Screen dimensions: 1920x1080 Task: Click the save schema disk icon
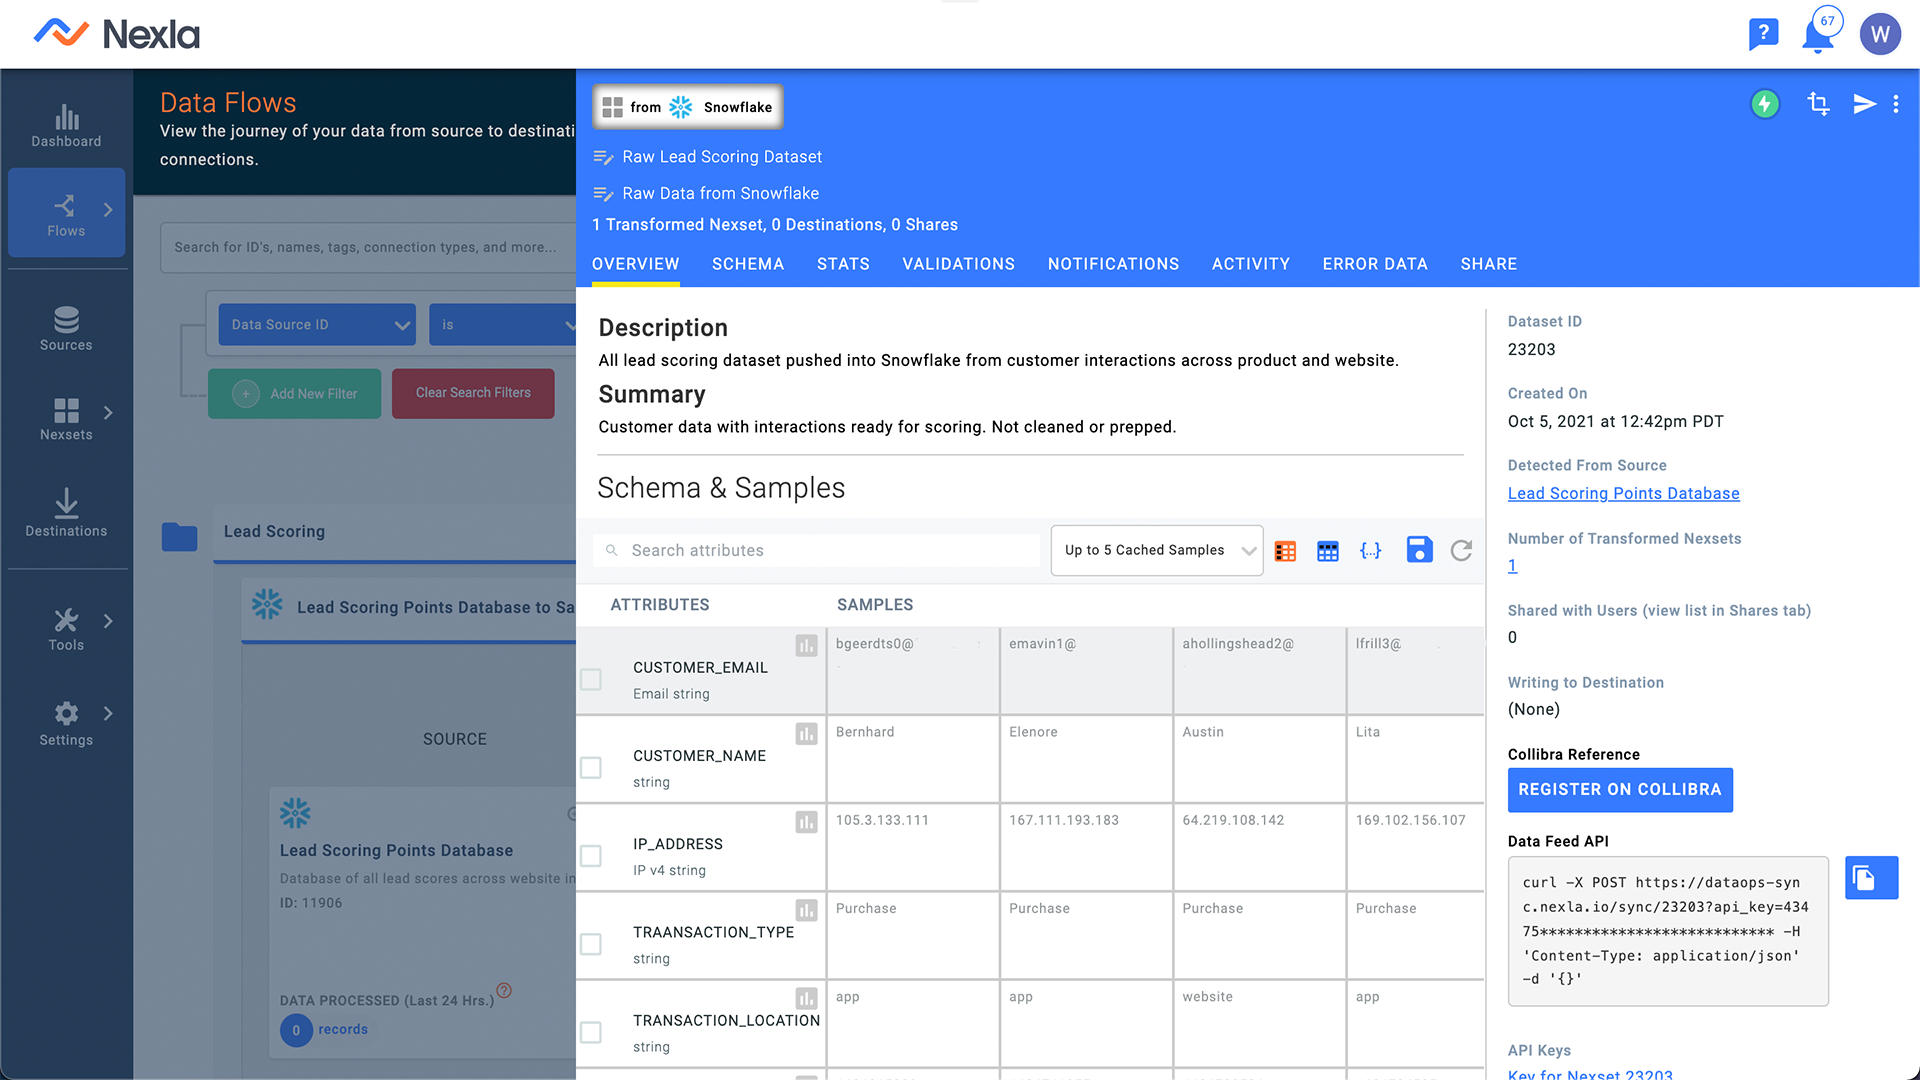(x=1419, y=550)
